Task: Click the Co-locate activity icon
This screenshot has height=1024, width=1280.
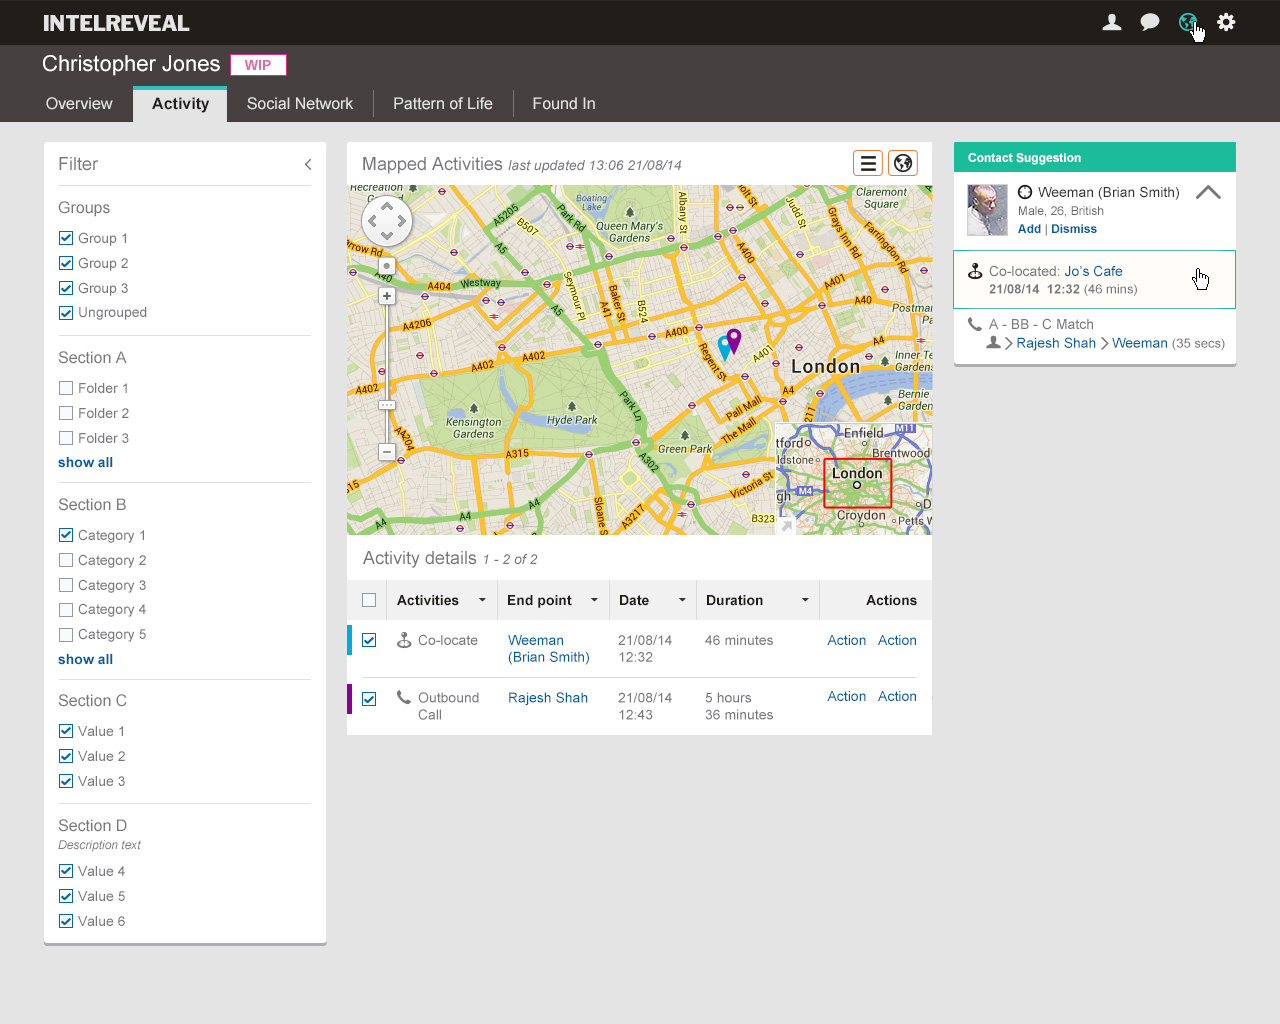Action: click(x=404, y=640)
